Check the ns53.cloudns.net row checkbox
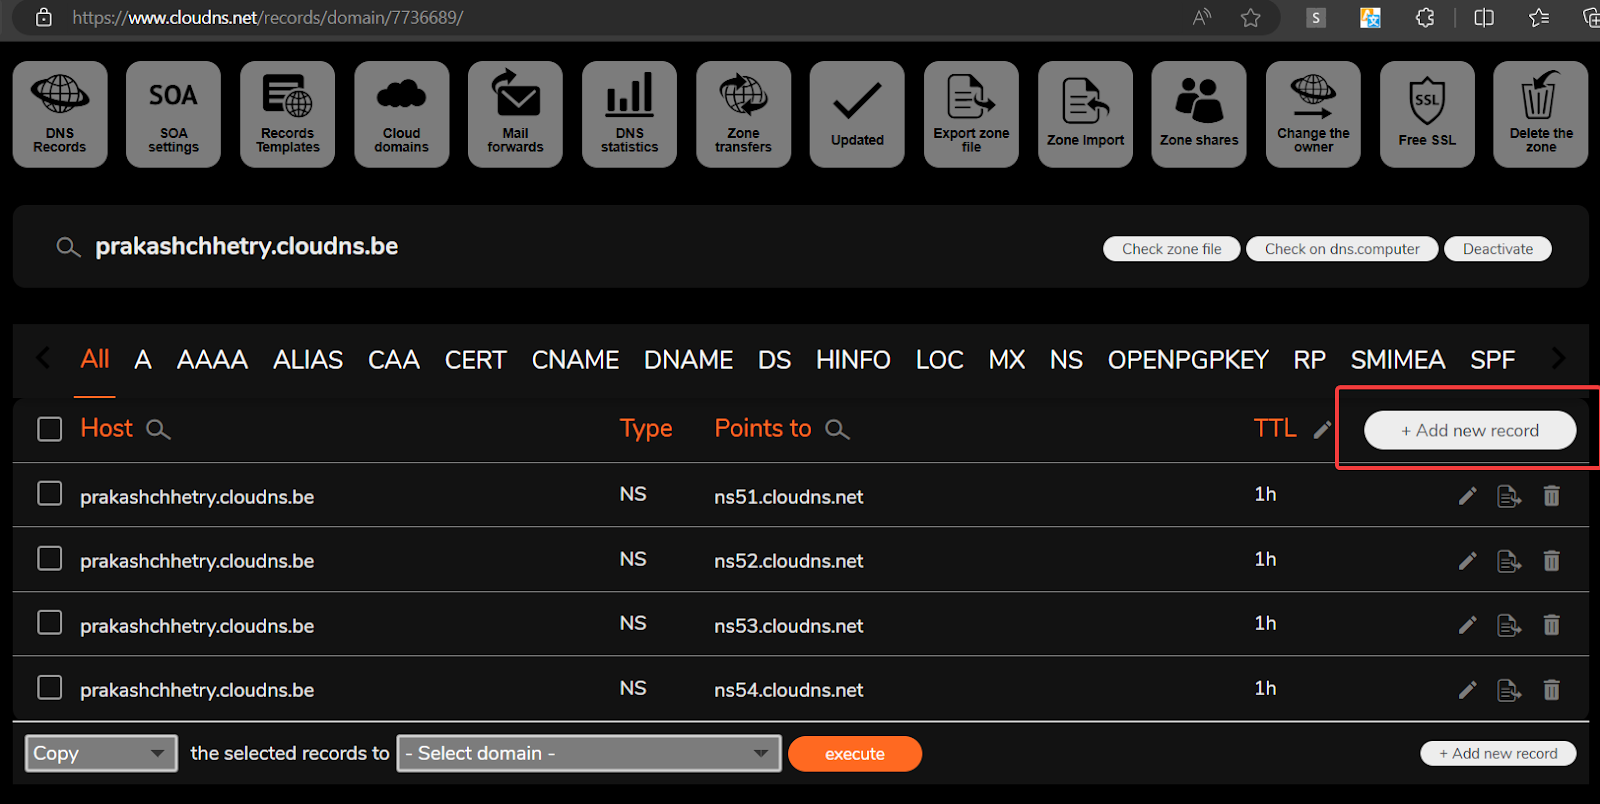This screenshot has height=804, width=1600. pos(50,623)
